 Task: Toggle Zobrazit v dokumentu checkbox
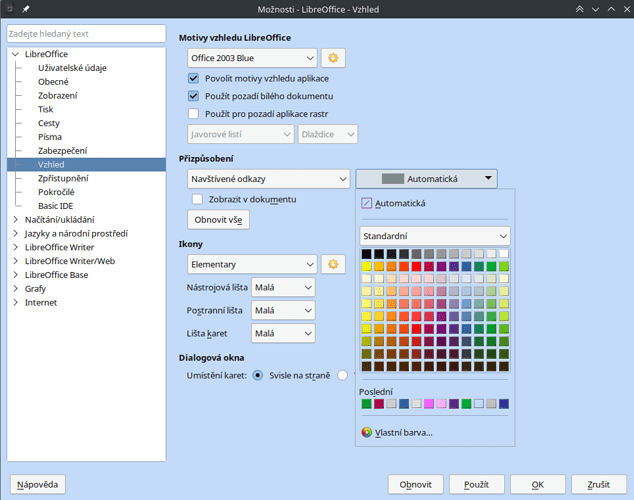(197, 199)
